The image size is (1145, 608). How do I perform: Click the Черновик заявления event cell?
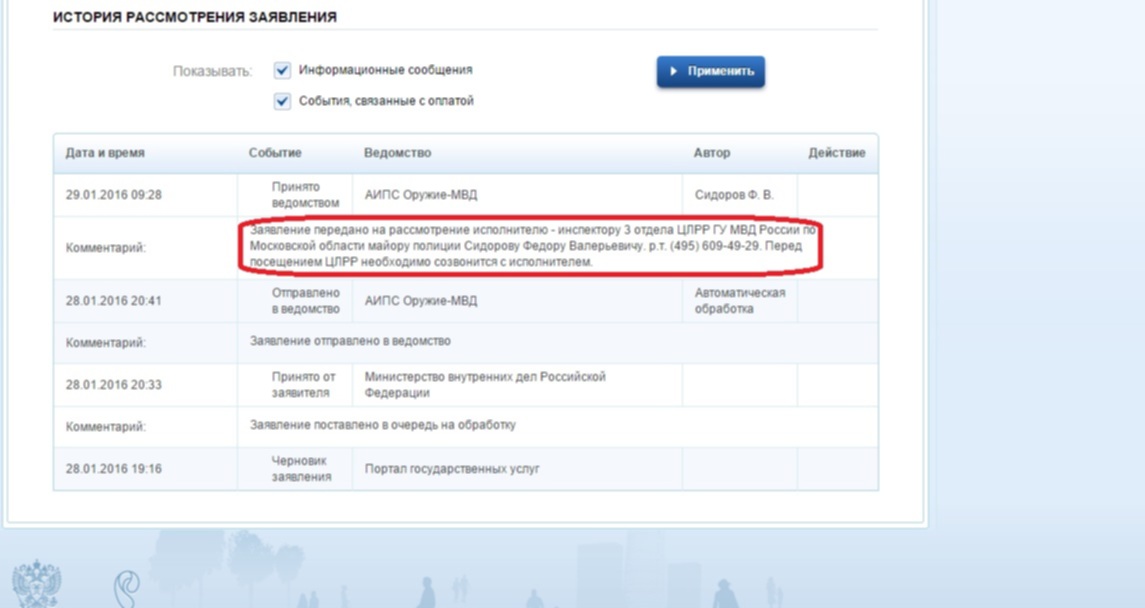tap(298, 469)
